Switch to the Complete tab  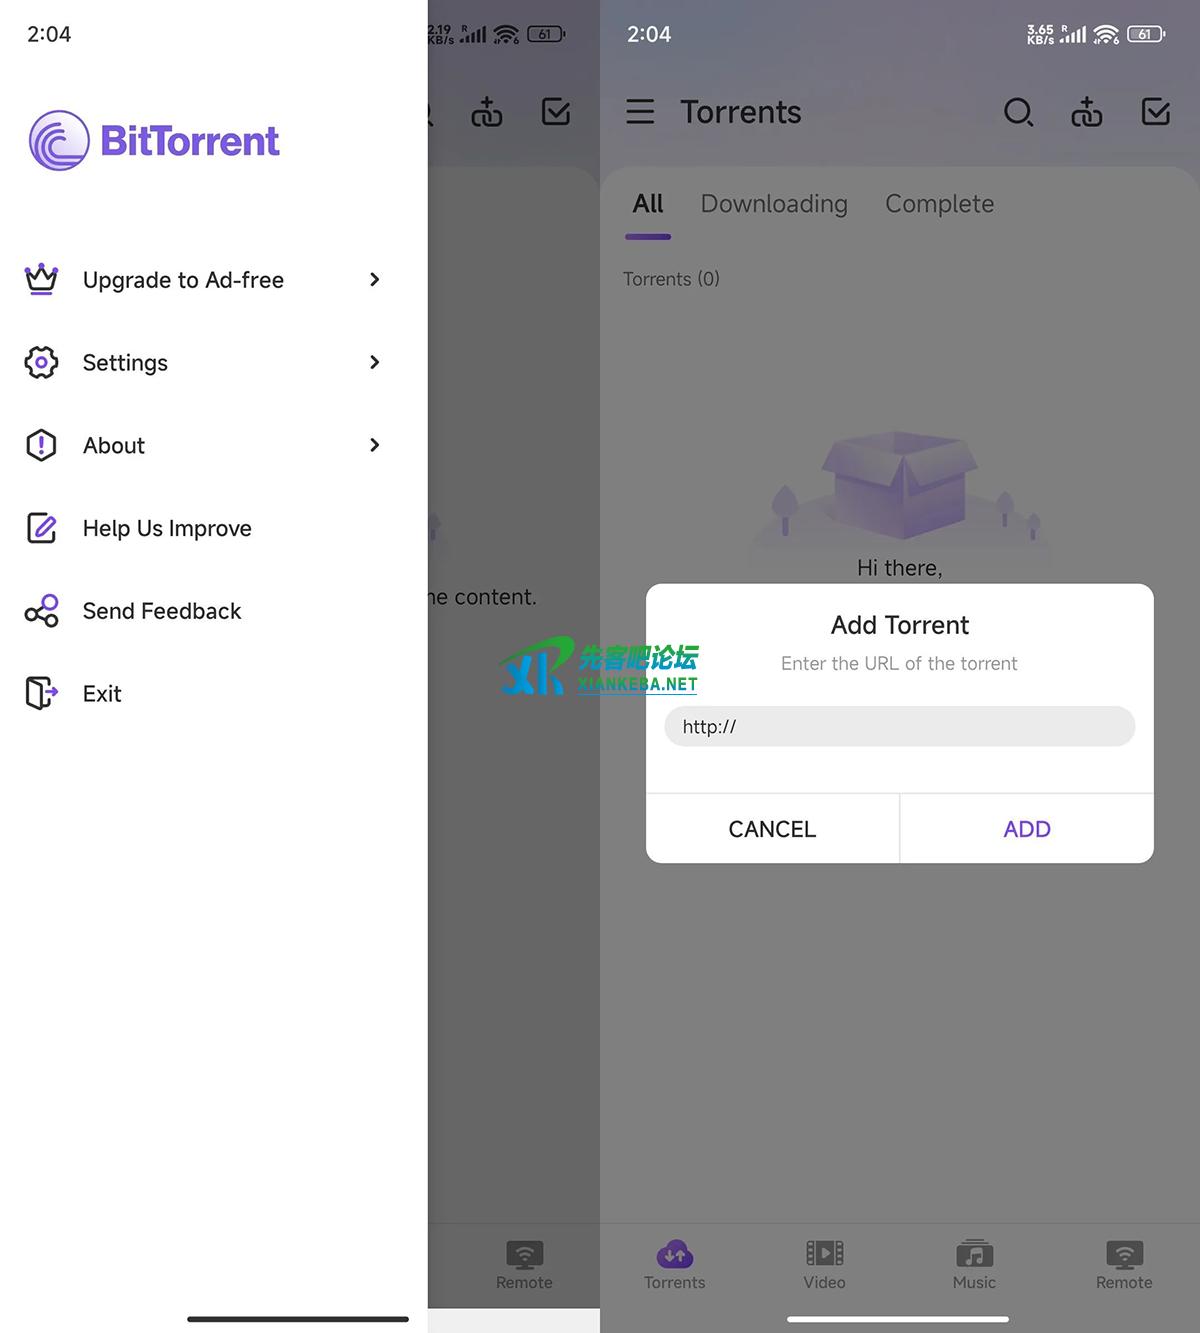939,204
